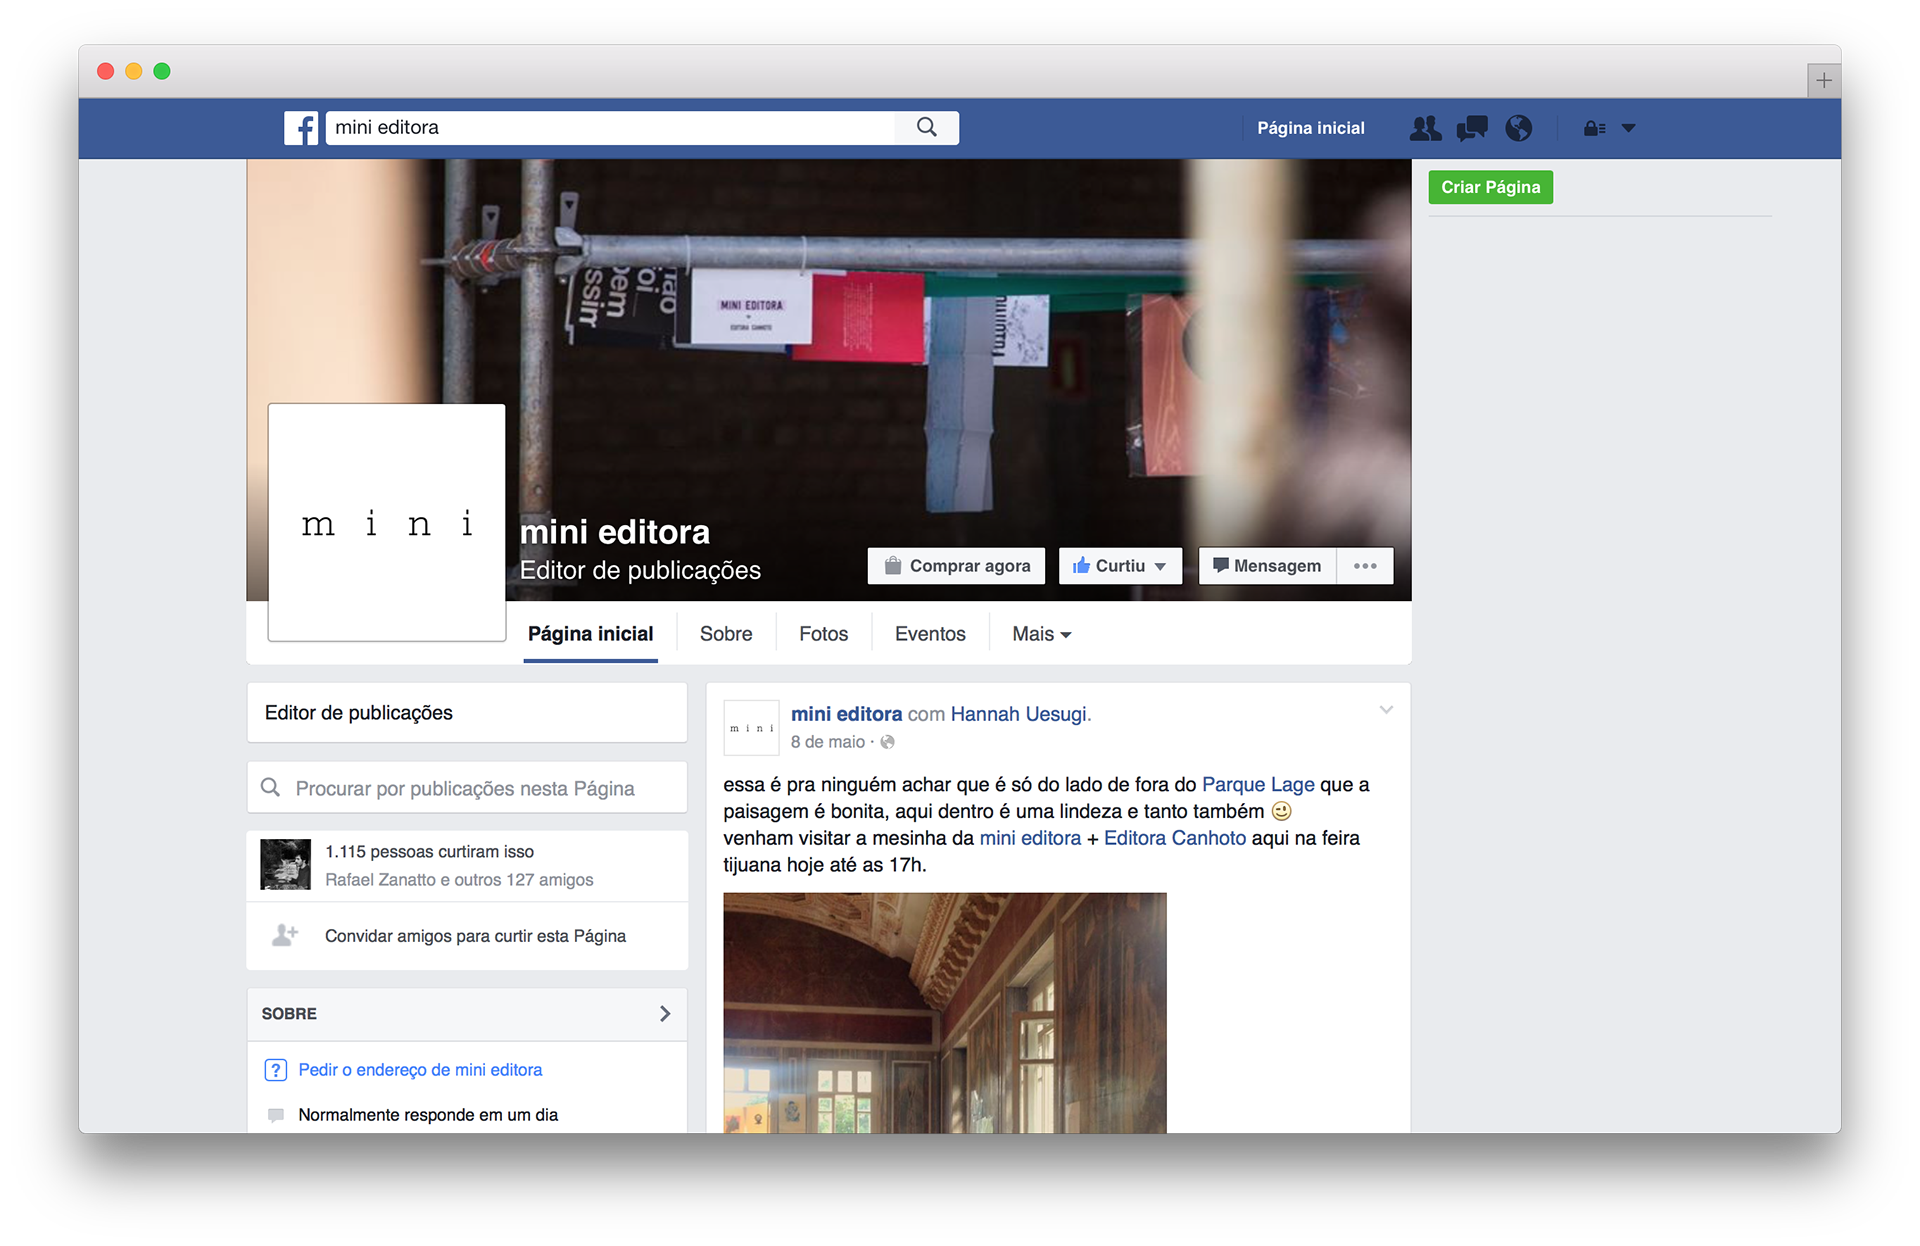This screenshot has width=1920, height=1246.
Task: Select the Página inicial tab
Action: click(590, 634)
